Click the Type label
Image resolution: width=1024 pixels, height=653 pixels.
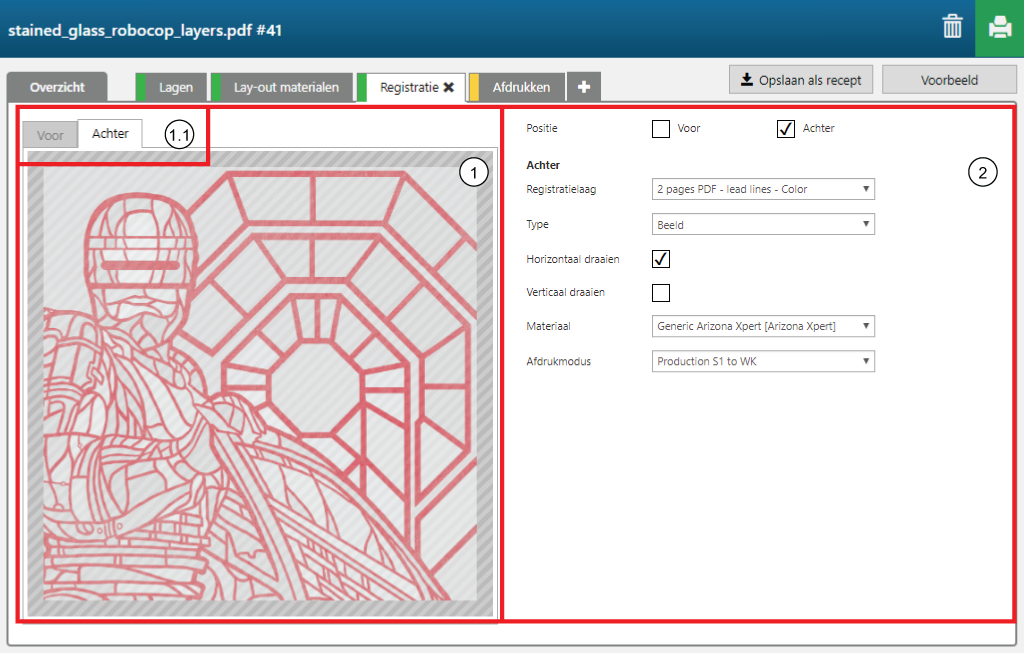(537, 225)
